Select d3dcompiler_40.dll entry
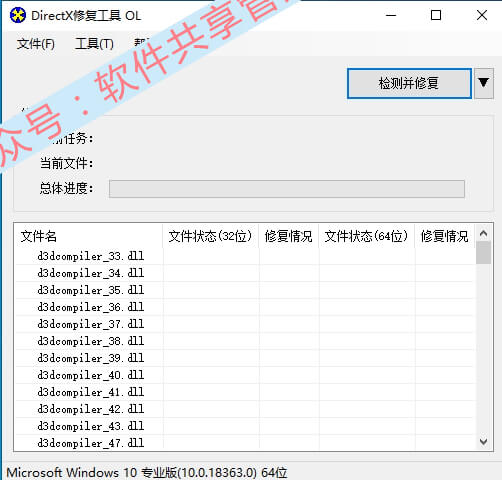Image resolution: width=502 pixels, height=480 pixels. pyautogui.click(x=91, y=375)
